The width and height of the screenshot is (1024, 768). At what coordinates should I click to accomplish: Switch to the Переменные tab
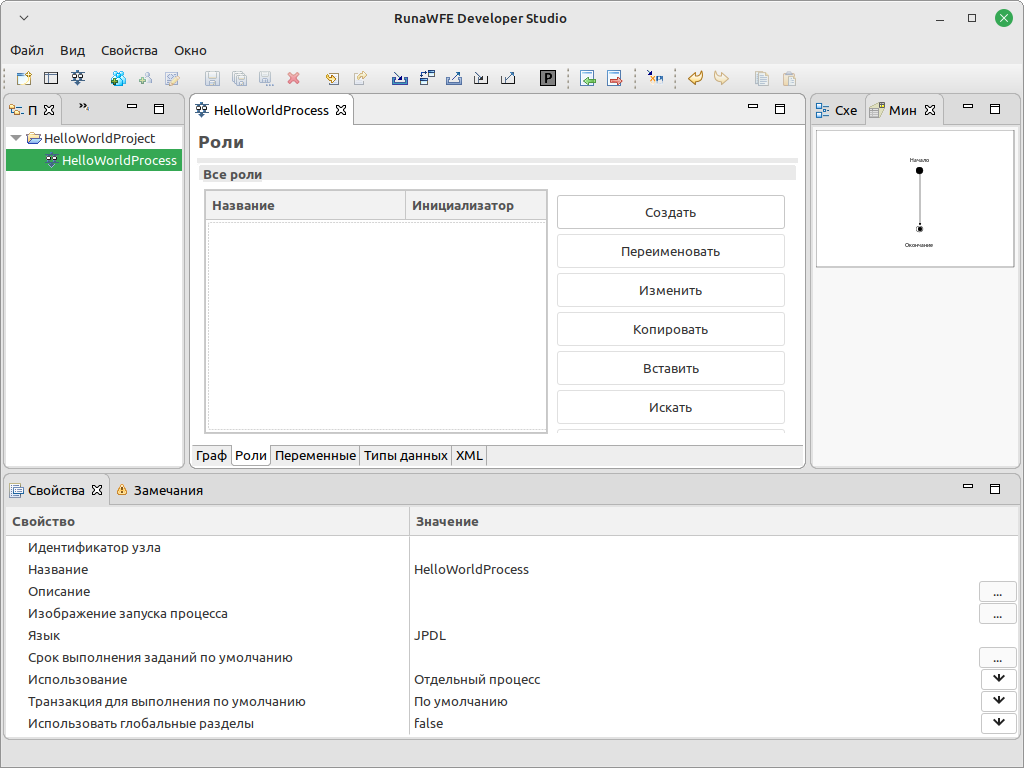[315, 455]
